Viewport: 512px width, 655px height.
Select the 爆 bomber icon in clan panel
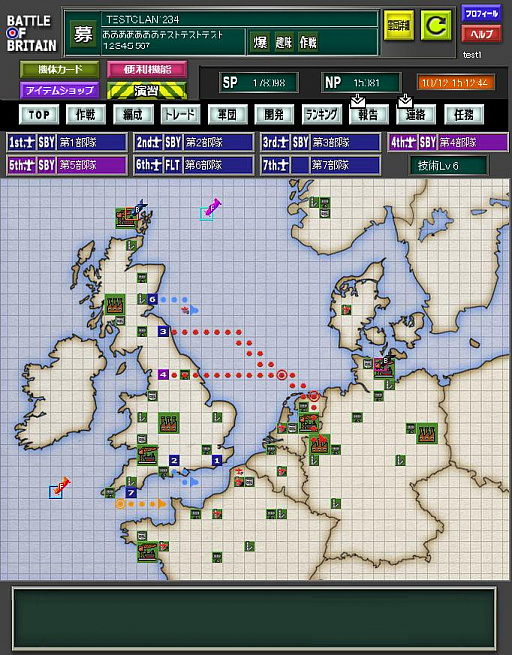[x=260, y=42]
